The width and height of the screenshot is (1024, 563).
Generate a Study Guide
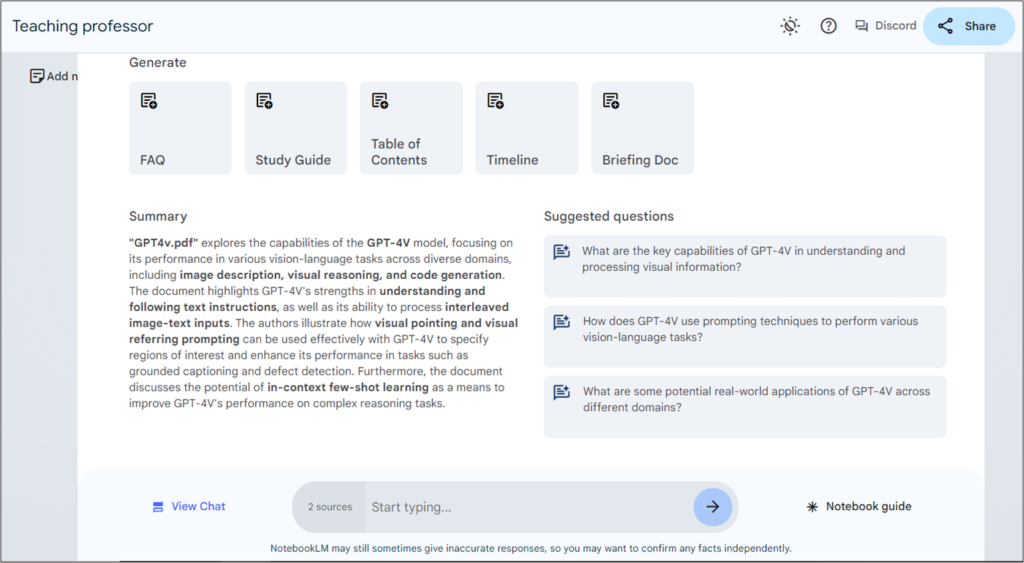click(296, 128)
